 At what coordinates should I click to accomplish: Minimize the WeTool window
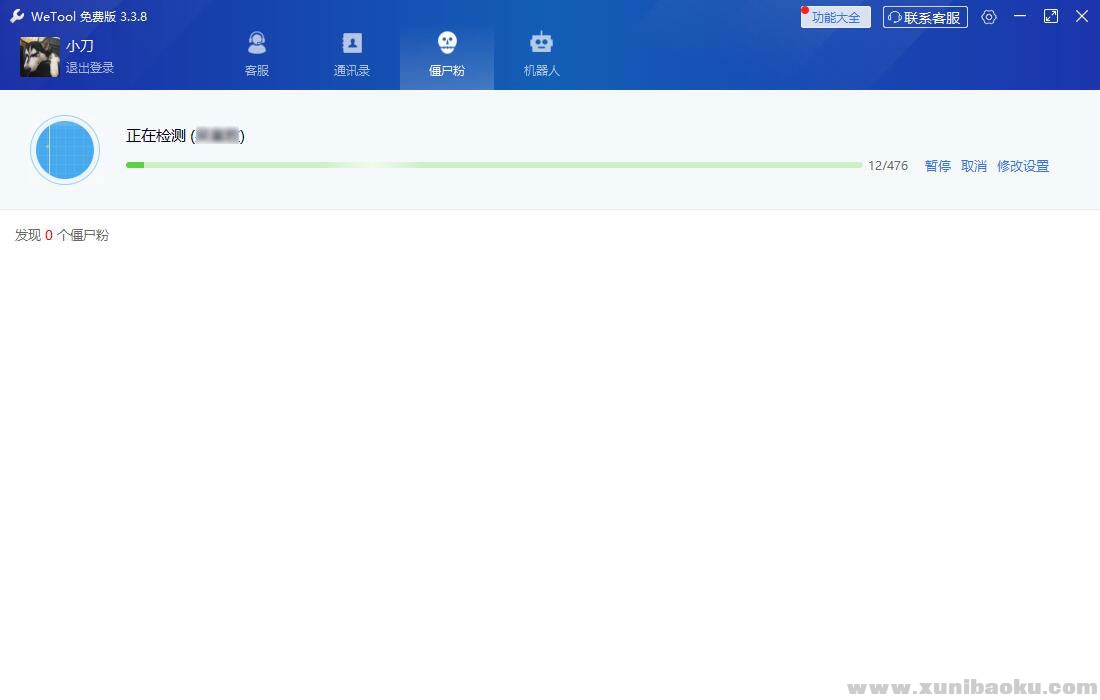pyautogui.click(x=1020, y=16)
